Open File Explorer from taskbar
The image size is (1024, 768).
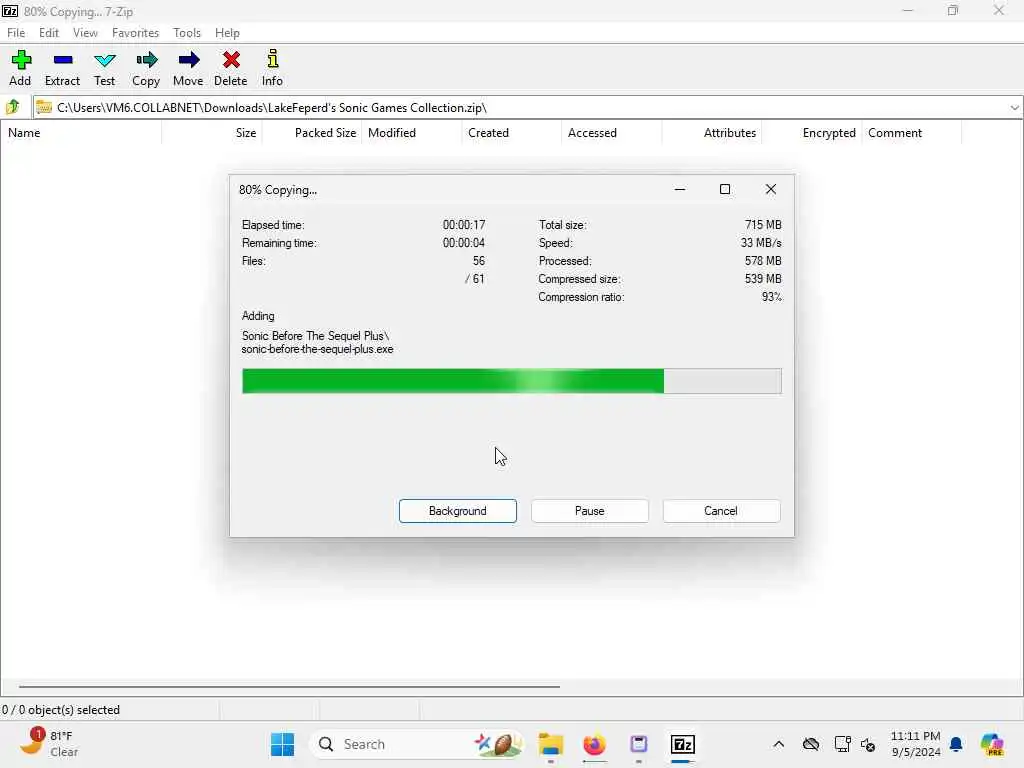coord(551,744)
